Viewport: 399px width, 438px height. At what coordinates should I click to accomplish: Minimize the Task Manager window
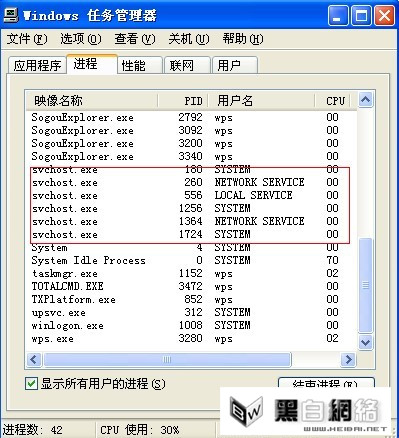pos(338,15)
